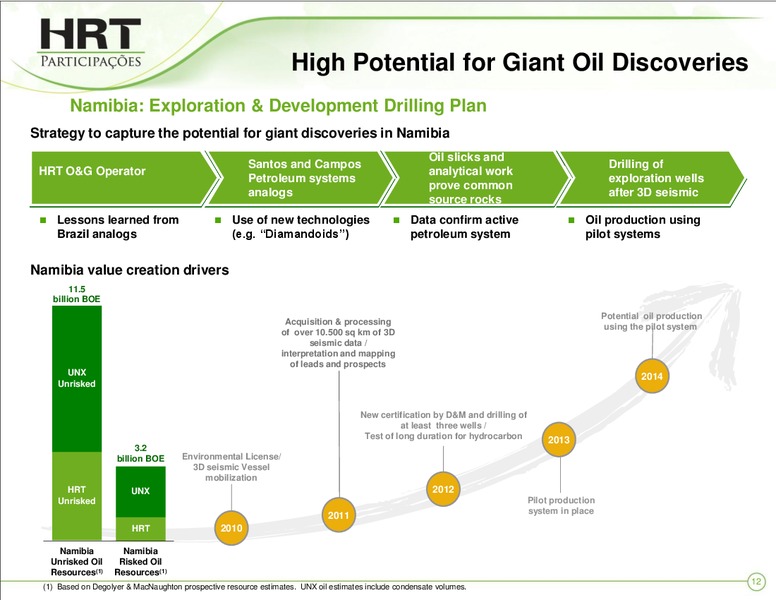
Task: Click the UNX Unrisked bar segment
Action: coord(77,379)
